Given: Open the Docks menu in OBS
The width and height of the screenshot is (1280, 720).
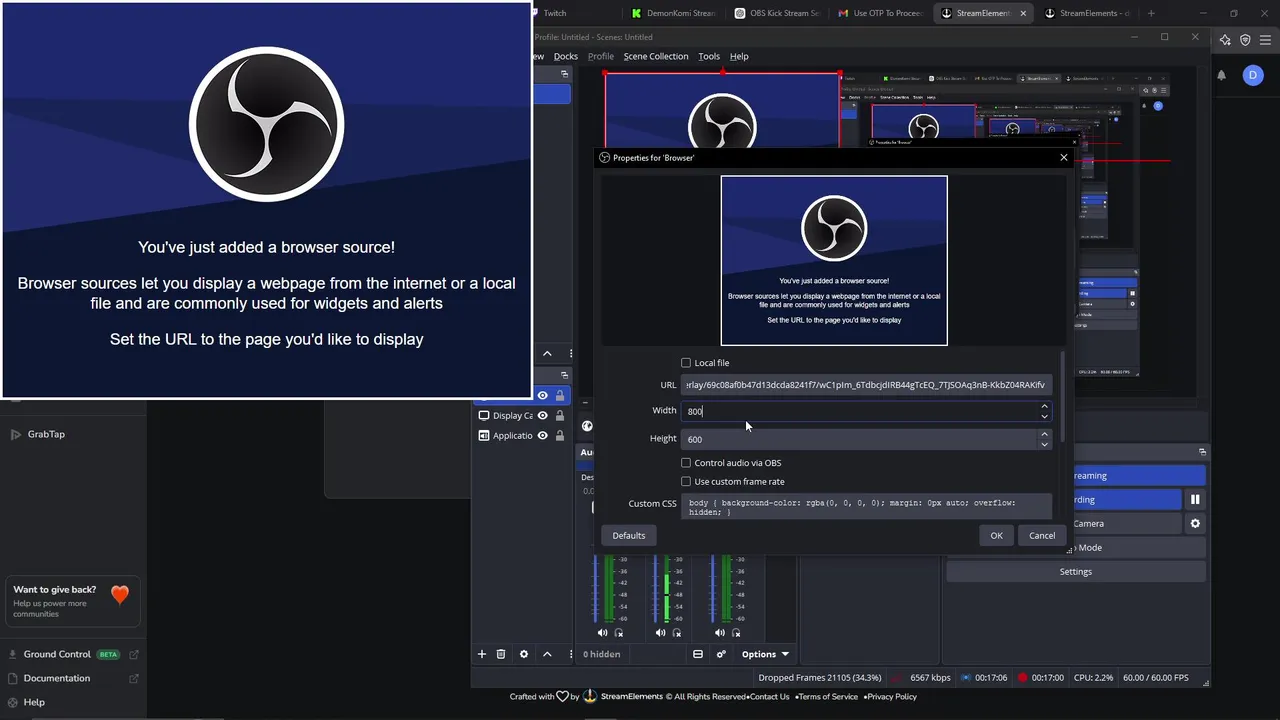Looking at the screenshot, I should click(566, 56).
